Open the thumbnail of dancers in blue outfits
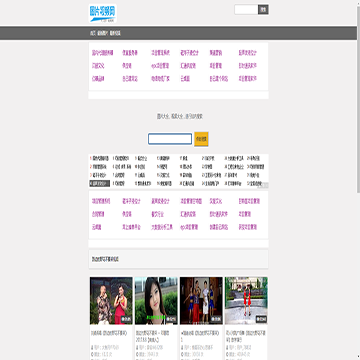Viewport: 360px width, 360px height. click(x=201, y=301)
